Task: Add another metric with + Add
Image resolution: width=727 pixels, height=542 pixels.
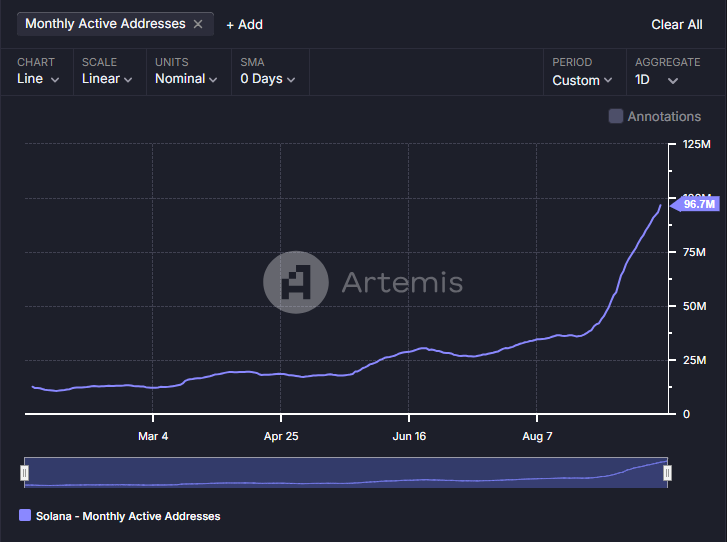Action: point(244,25)
